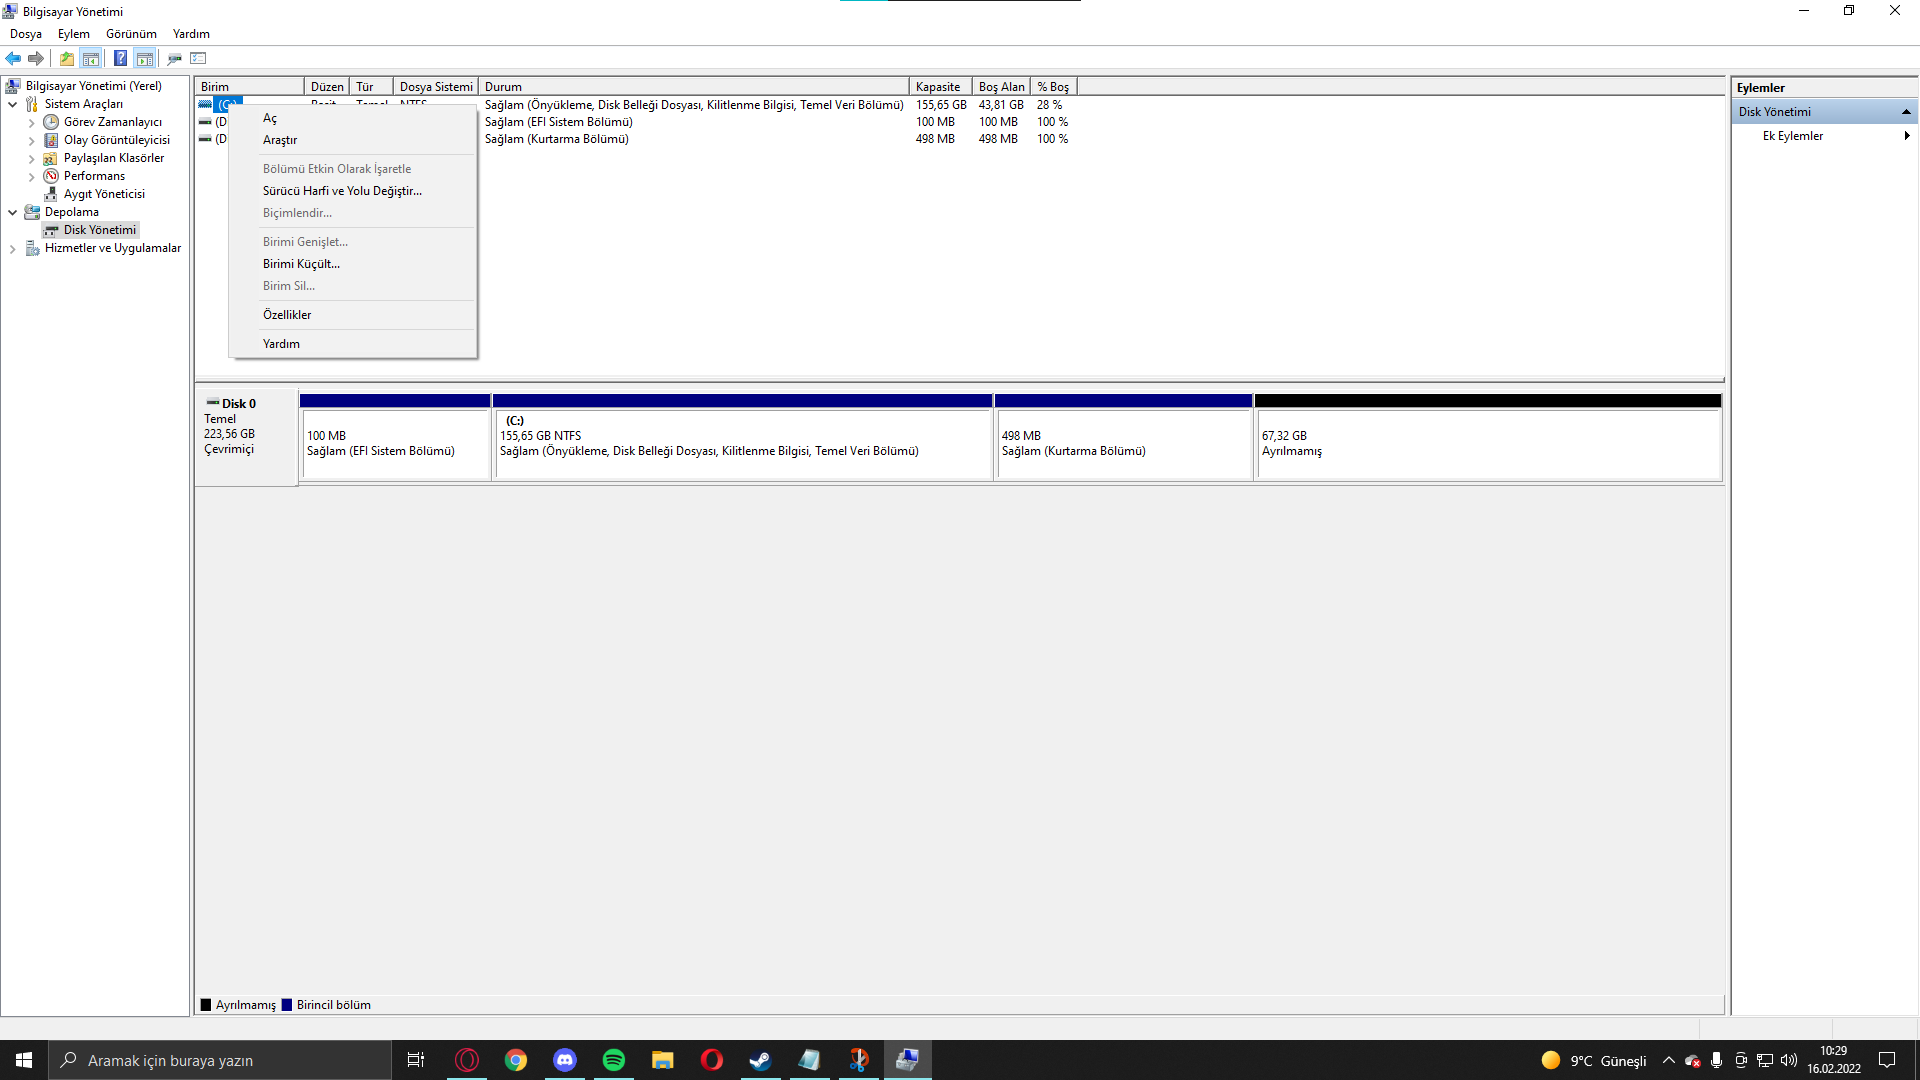The height and width of the screenshot is (1080, 1920).
Task: Click the Kapasite column header
Action: [x=938, y=87]
